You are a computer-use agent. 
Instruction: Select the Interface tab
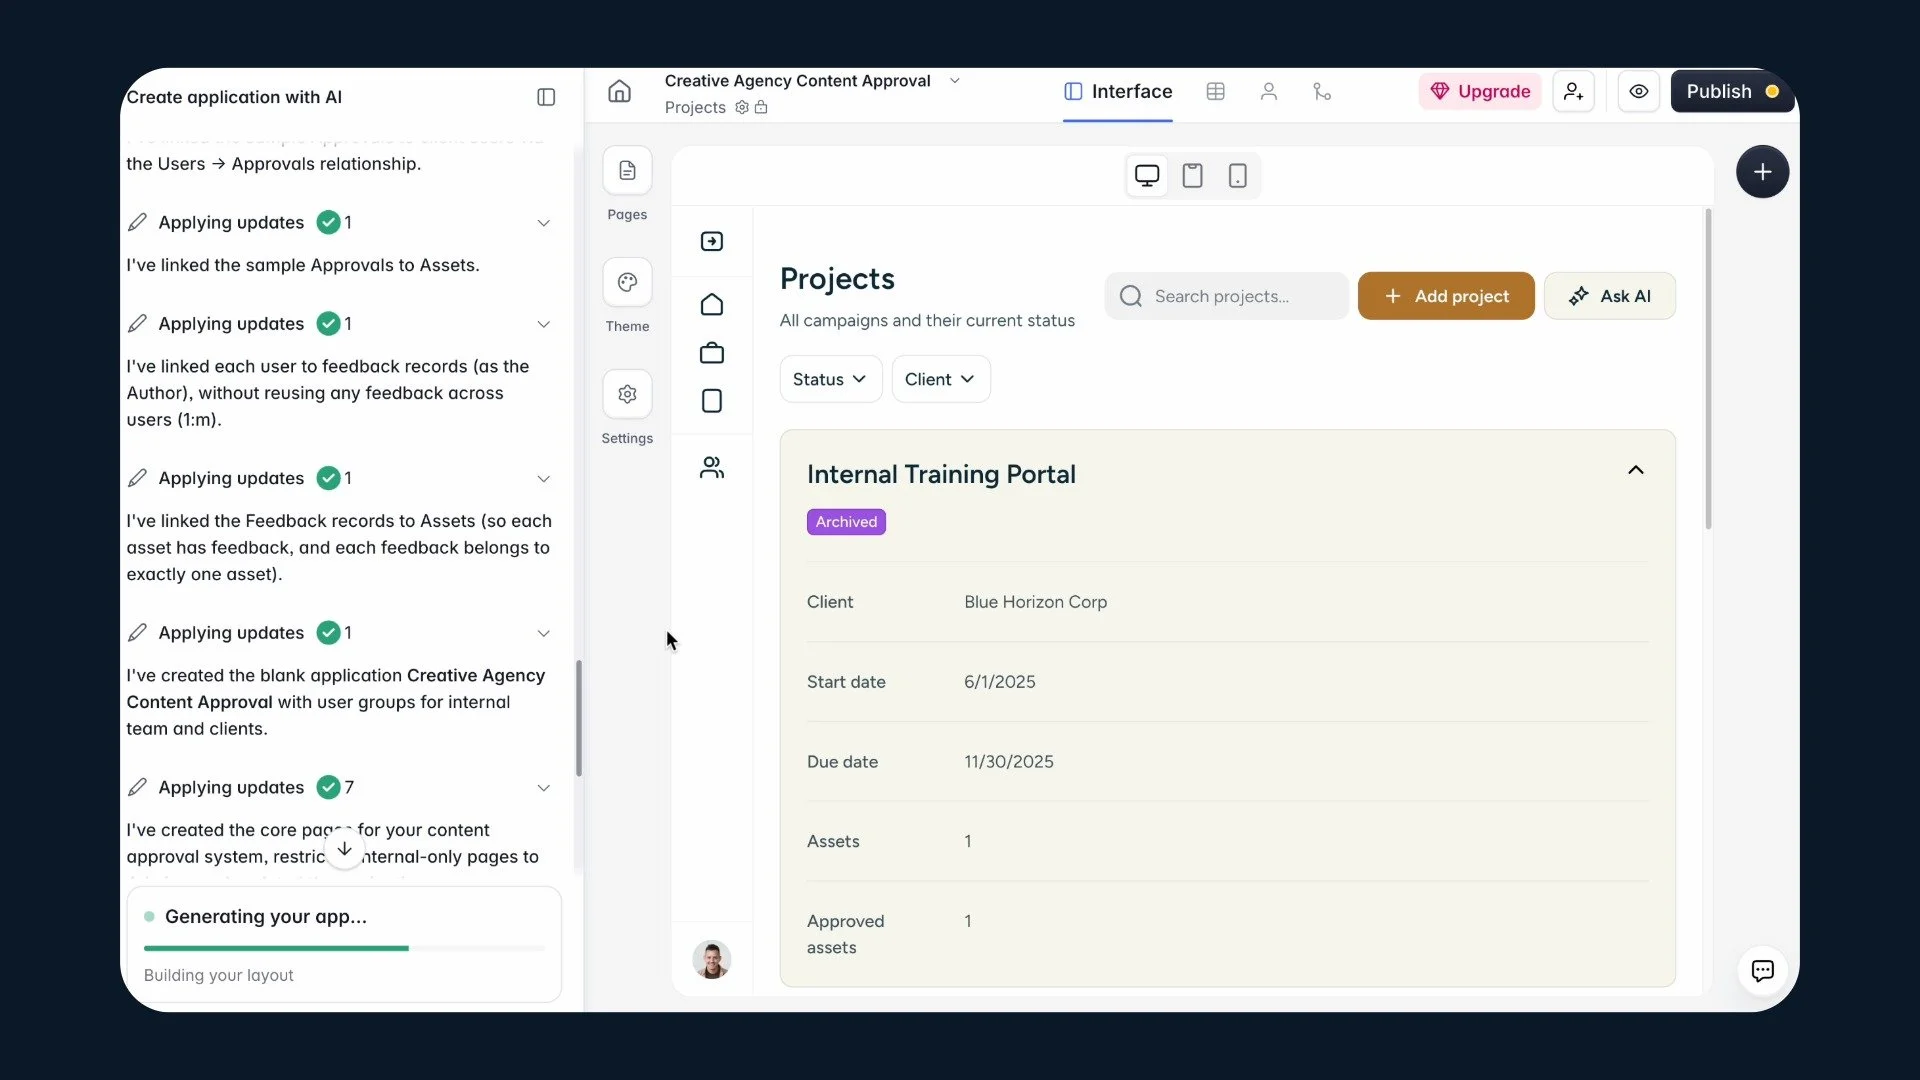point(1117,92)
